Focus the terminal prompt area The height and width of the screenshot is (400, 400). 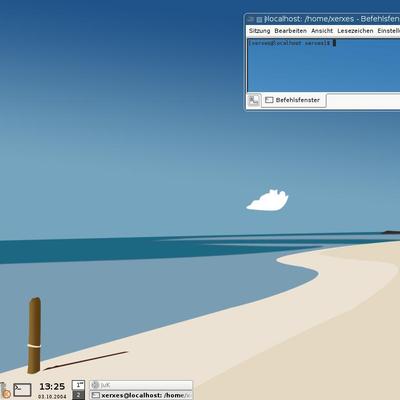(323, 65)
